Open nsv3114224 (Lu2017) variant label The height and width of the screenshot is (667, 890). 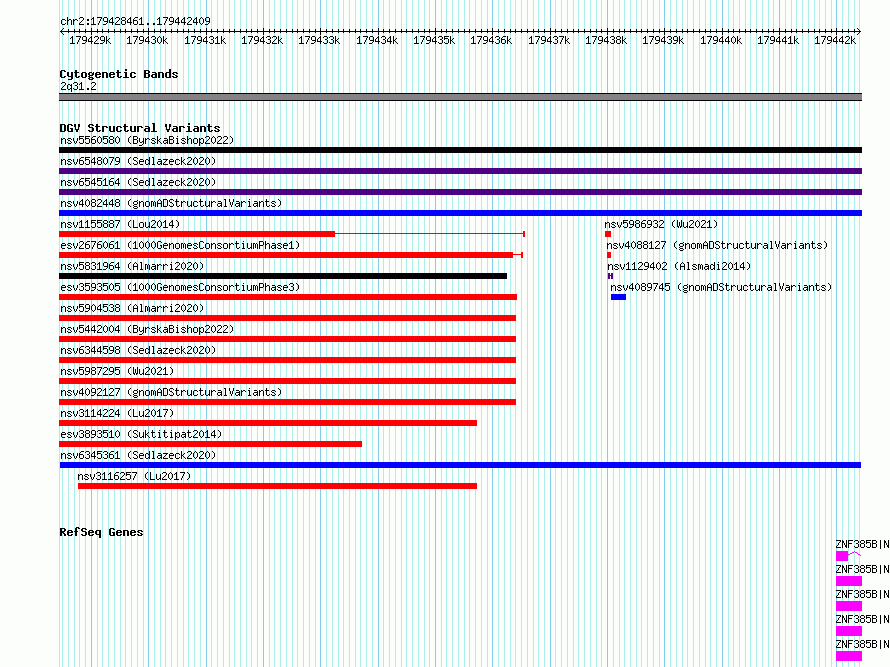117,413
